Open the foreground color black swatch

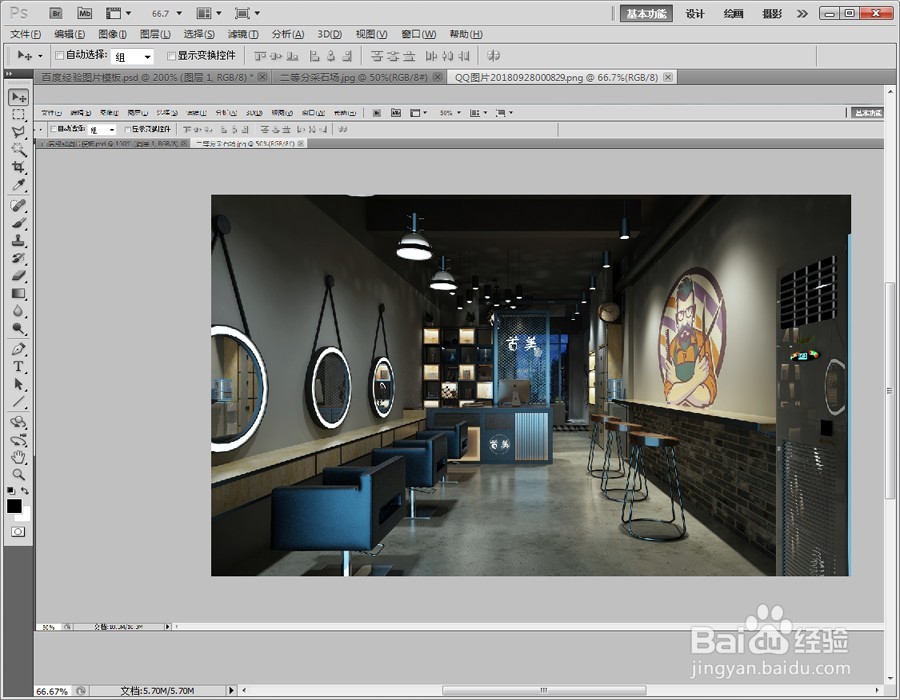pos(13,505)
